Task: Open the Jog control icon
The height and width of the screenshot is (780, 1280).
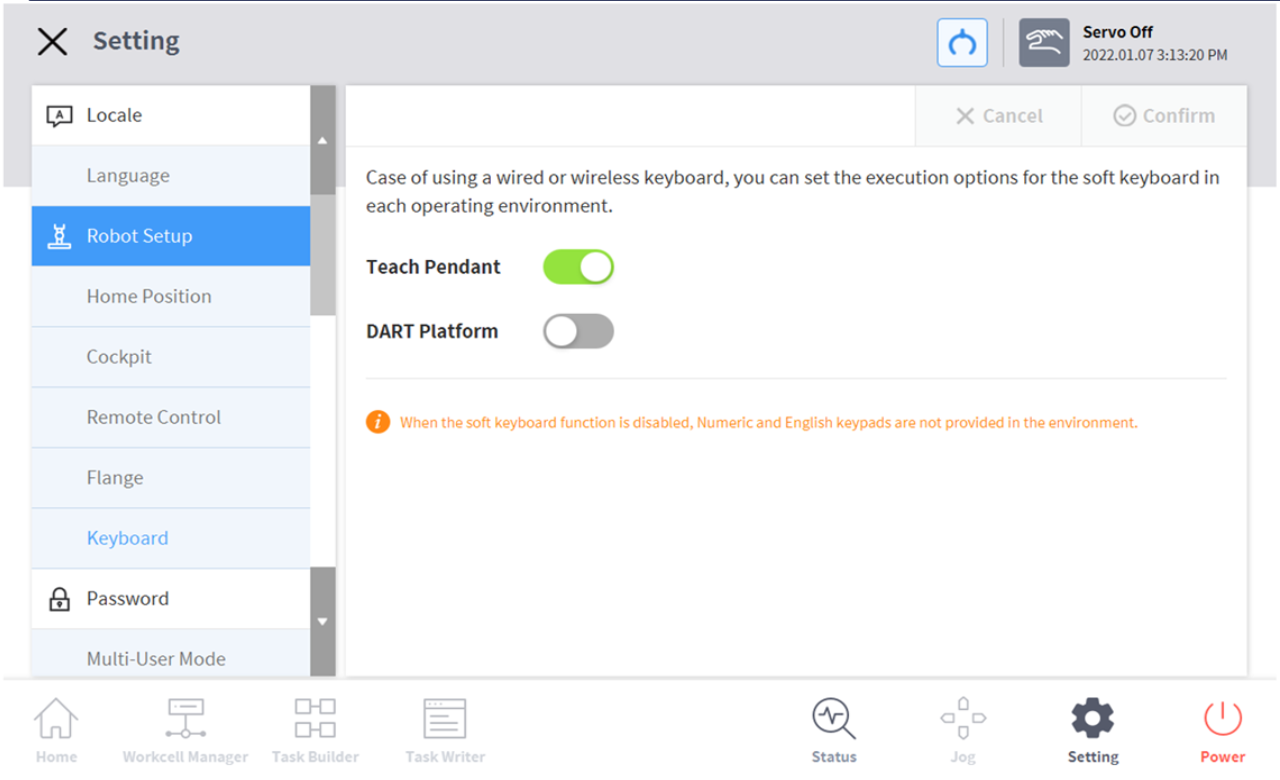Action: [x=963, y=728]
